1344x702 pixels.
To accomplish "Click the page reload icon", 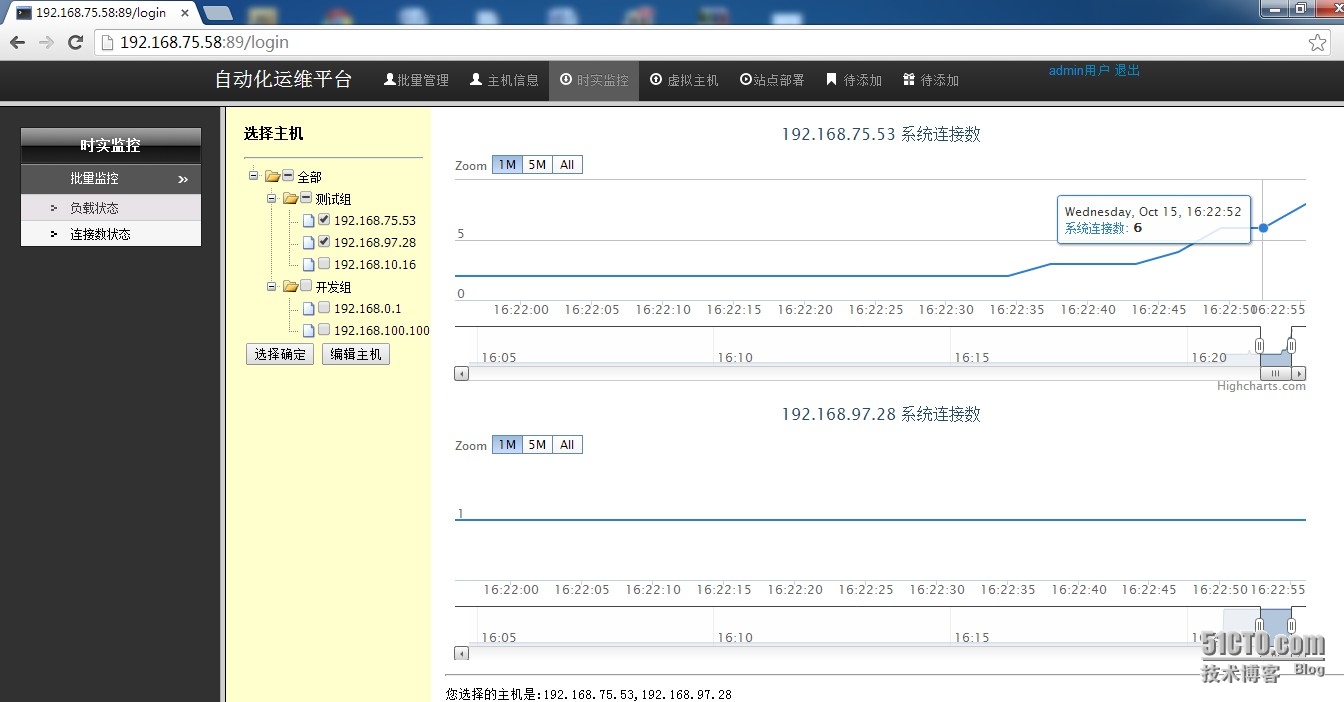I will [x=75, y=42].
